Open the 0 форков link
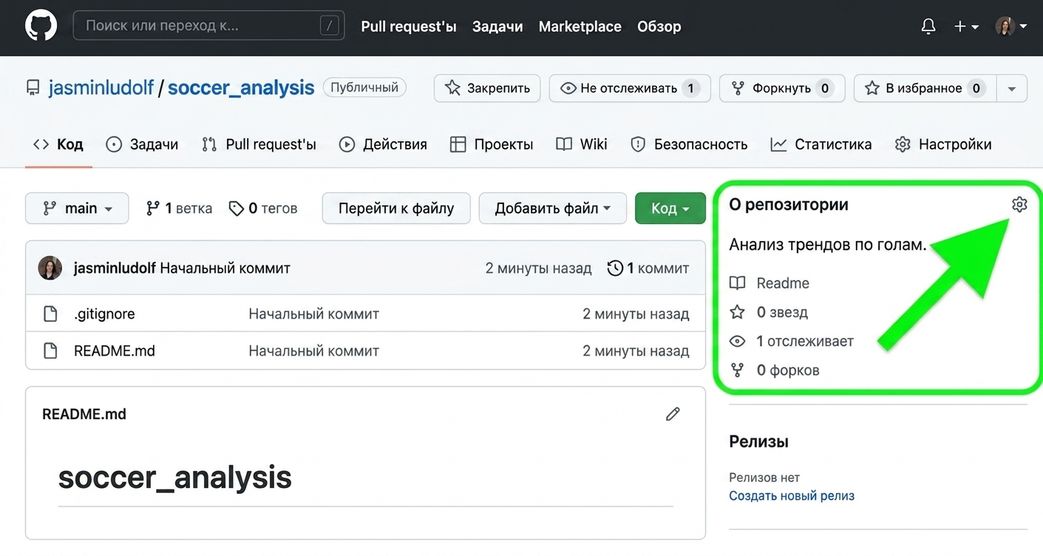The width and height of the screenshot is (1043, 556). [788, 370]
